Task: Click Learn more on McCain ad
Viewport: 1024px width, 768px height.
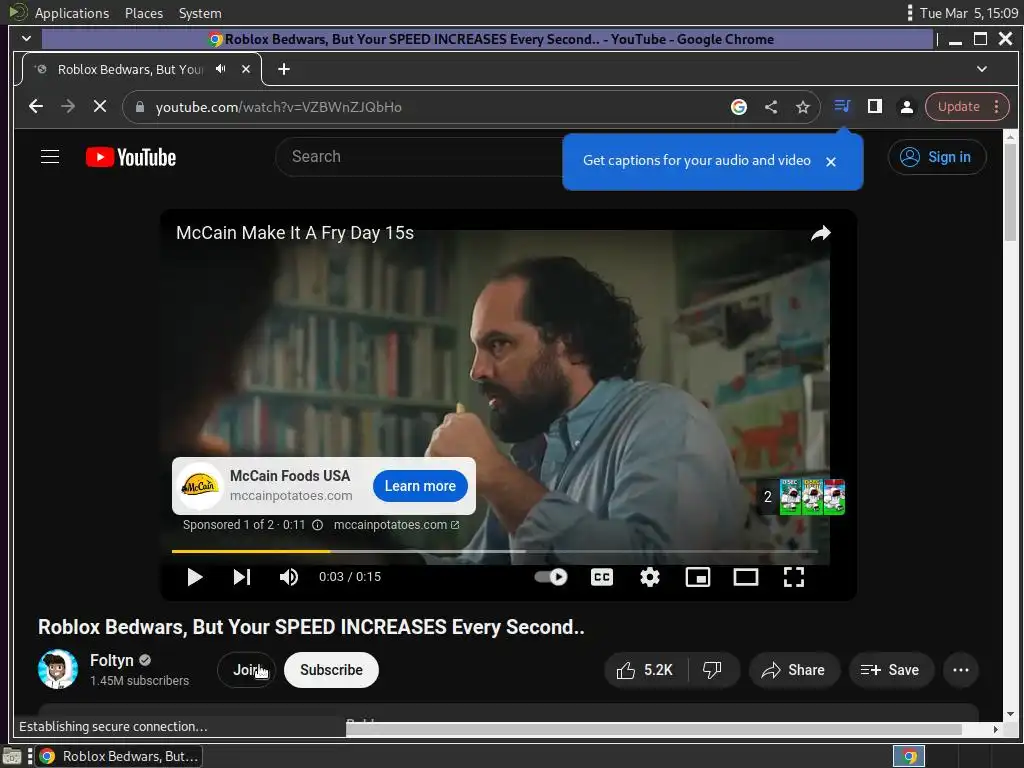Action: point(420,486)
